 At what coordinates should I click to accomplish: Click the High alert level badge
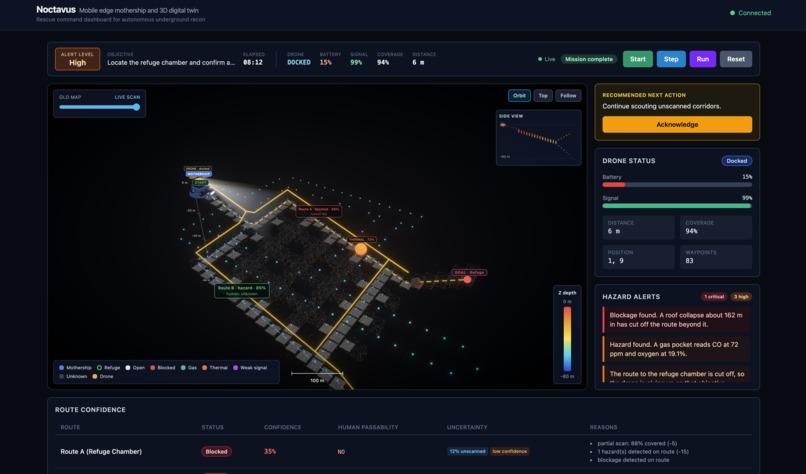click(x=78, y=59)
